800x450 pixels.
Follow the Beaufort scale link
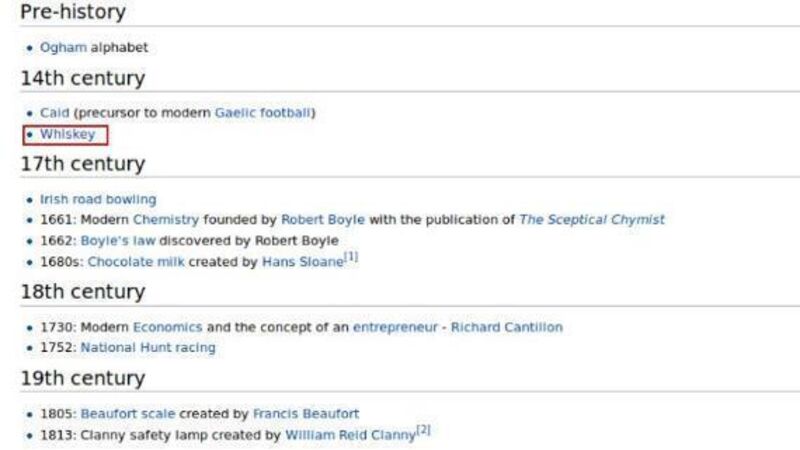[x=128, y=413]
